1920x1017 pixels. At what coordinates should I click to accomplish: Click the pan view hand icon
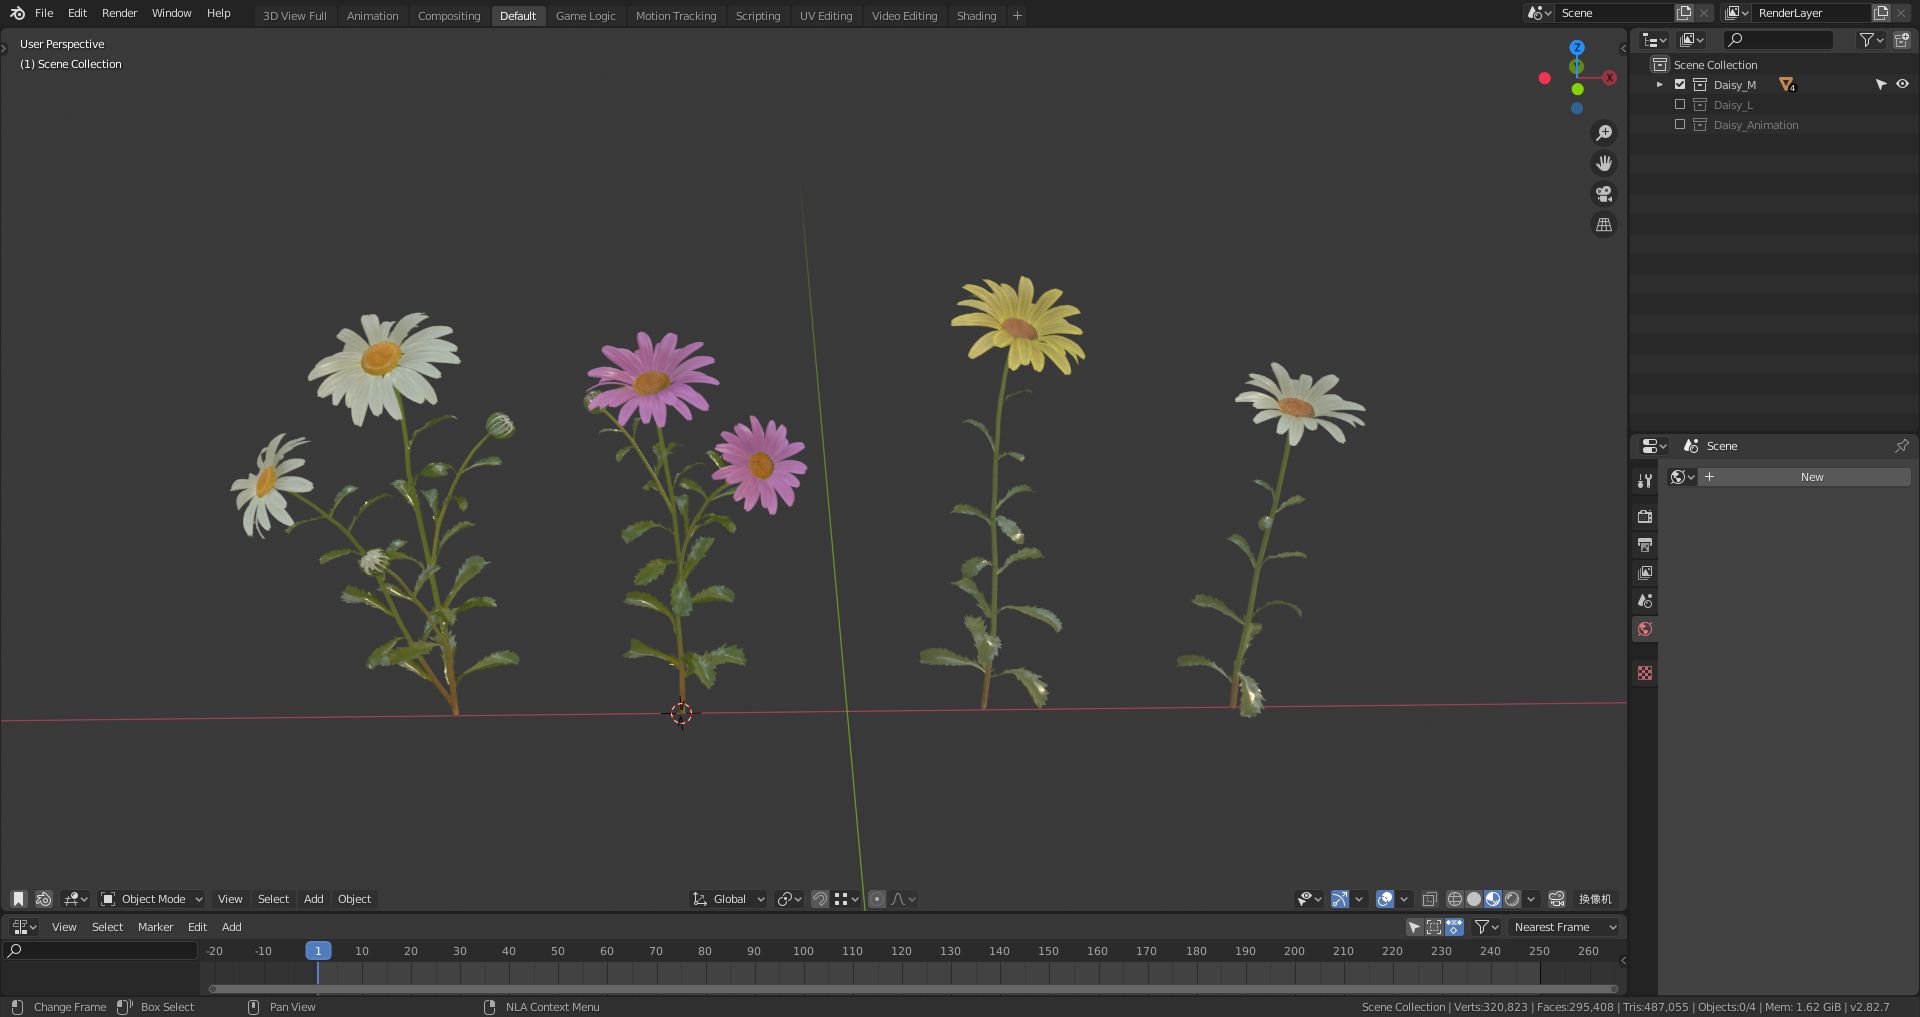pyautogui.click(x=1604, y=163)
